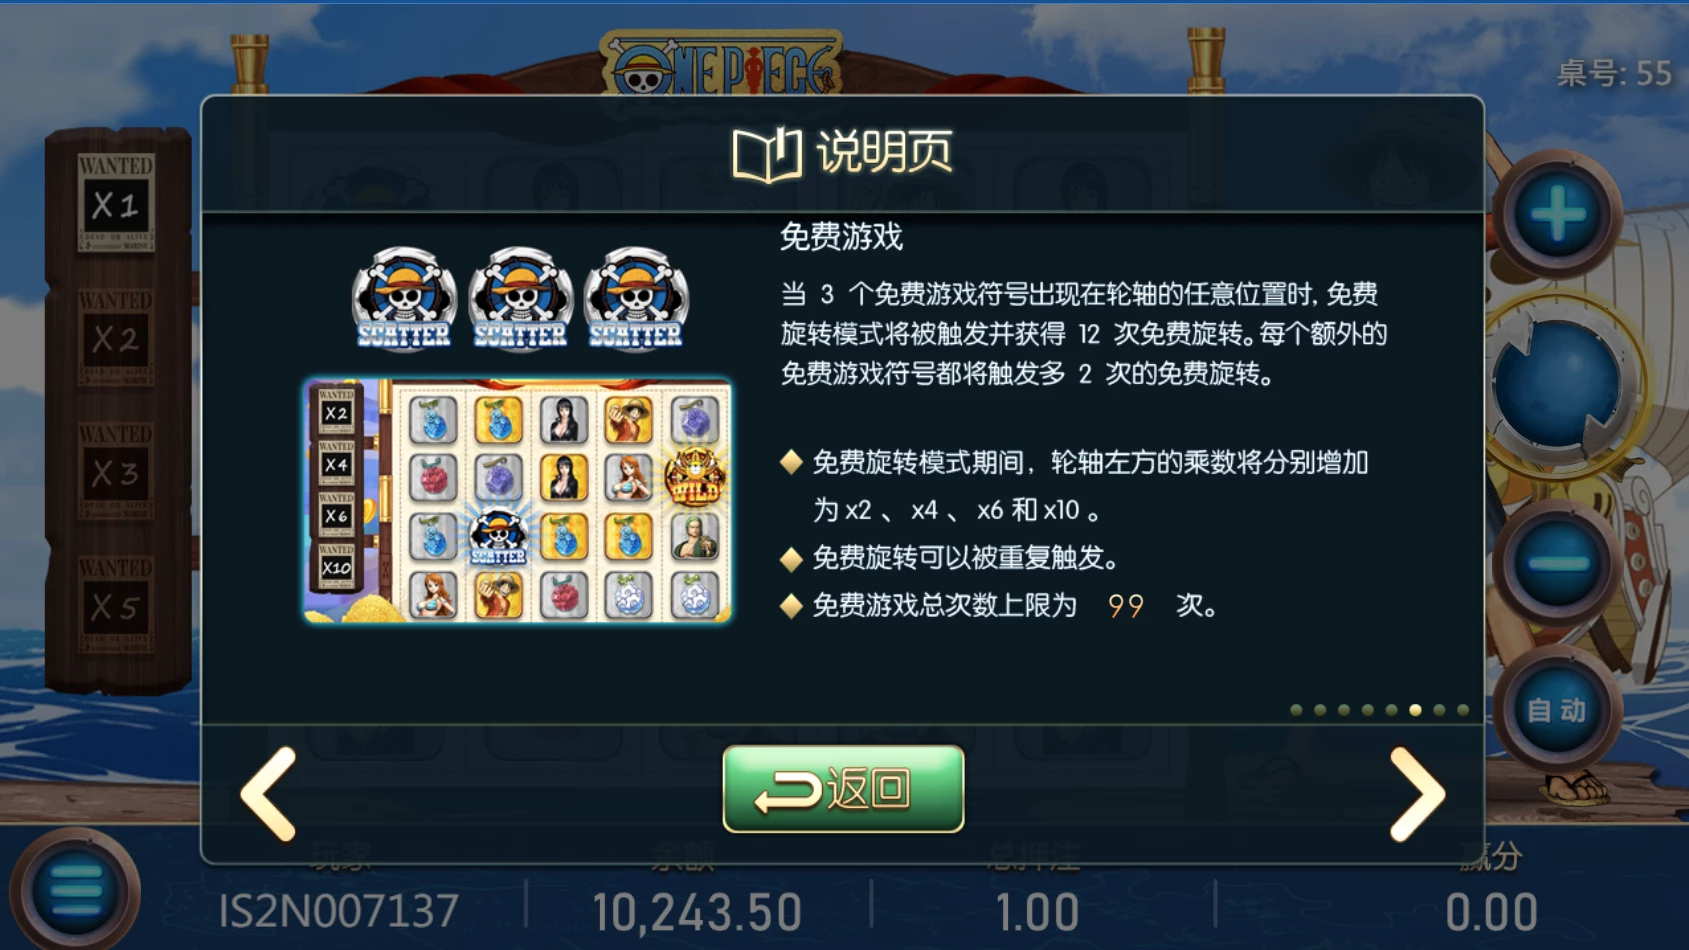Viewport: 1689px width, 950px height.
Task: Click the total bet value 1.00
Action: tap(1037, 912)
